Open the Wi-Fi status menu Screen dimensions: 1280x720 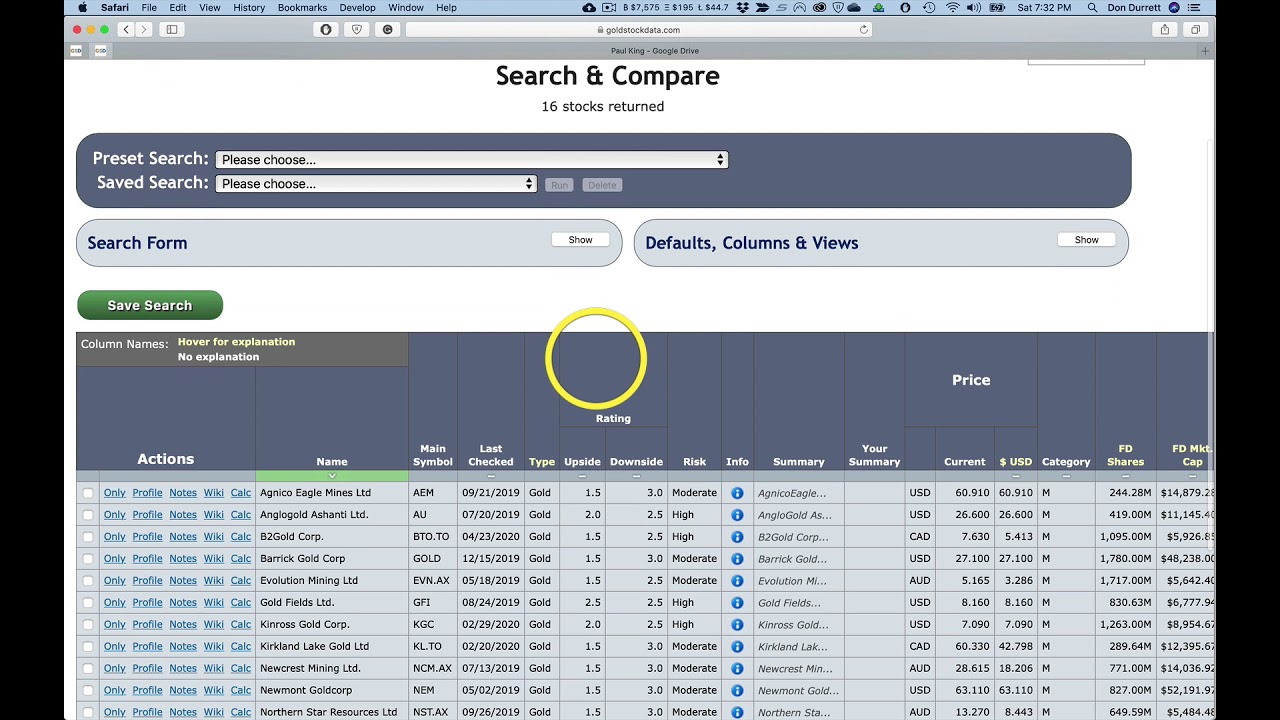pos(952,8)
